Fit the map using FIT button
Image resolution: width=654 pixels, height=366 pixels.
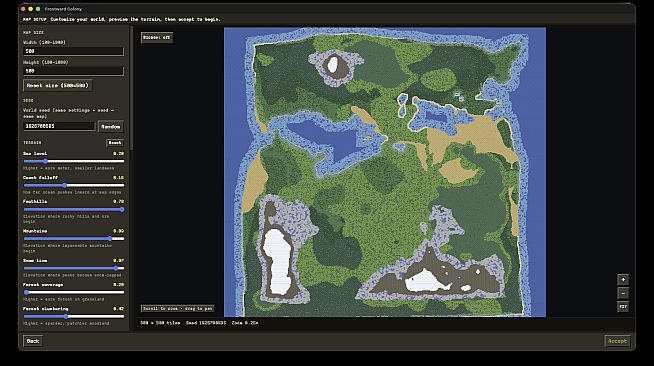(x=623, y=307)
